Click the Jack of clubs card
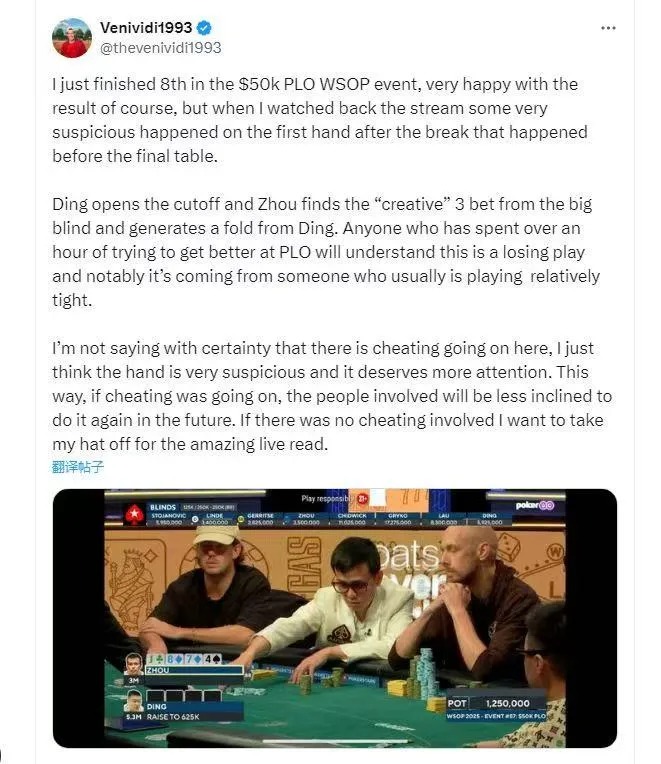 154,659
